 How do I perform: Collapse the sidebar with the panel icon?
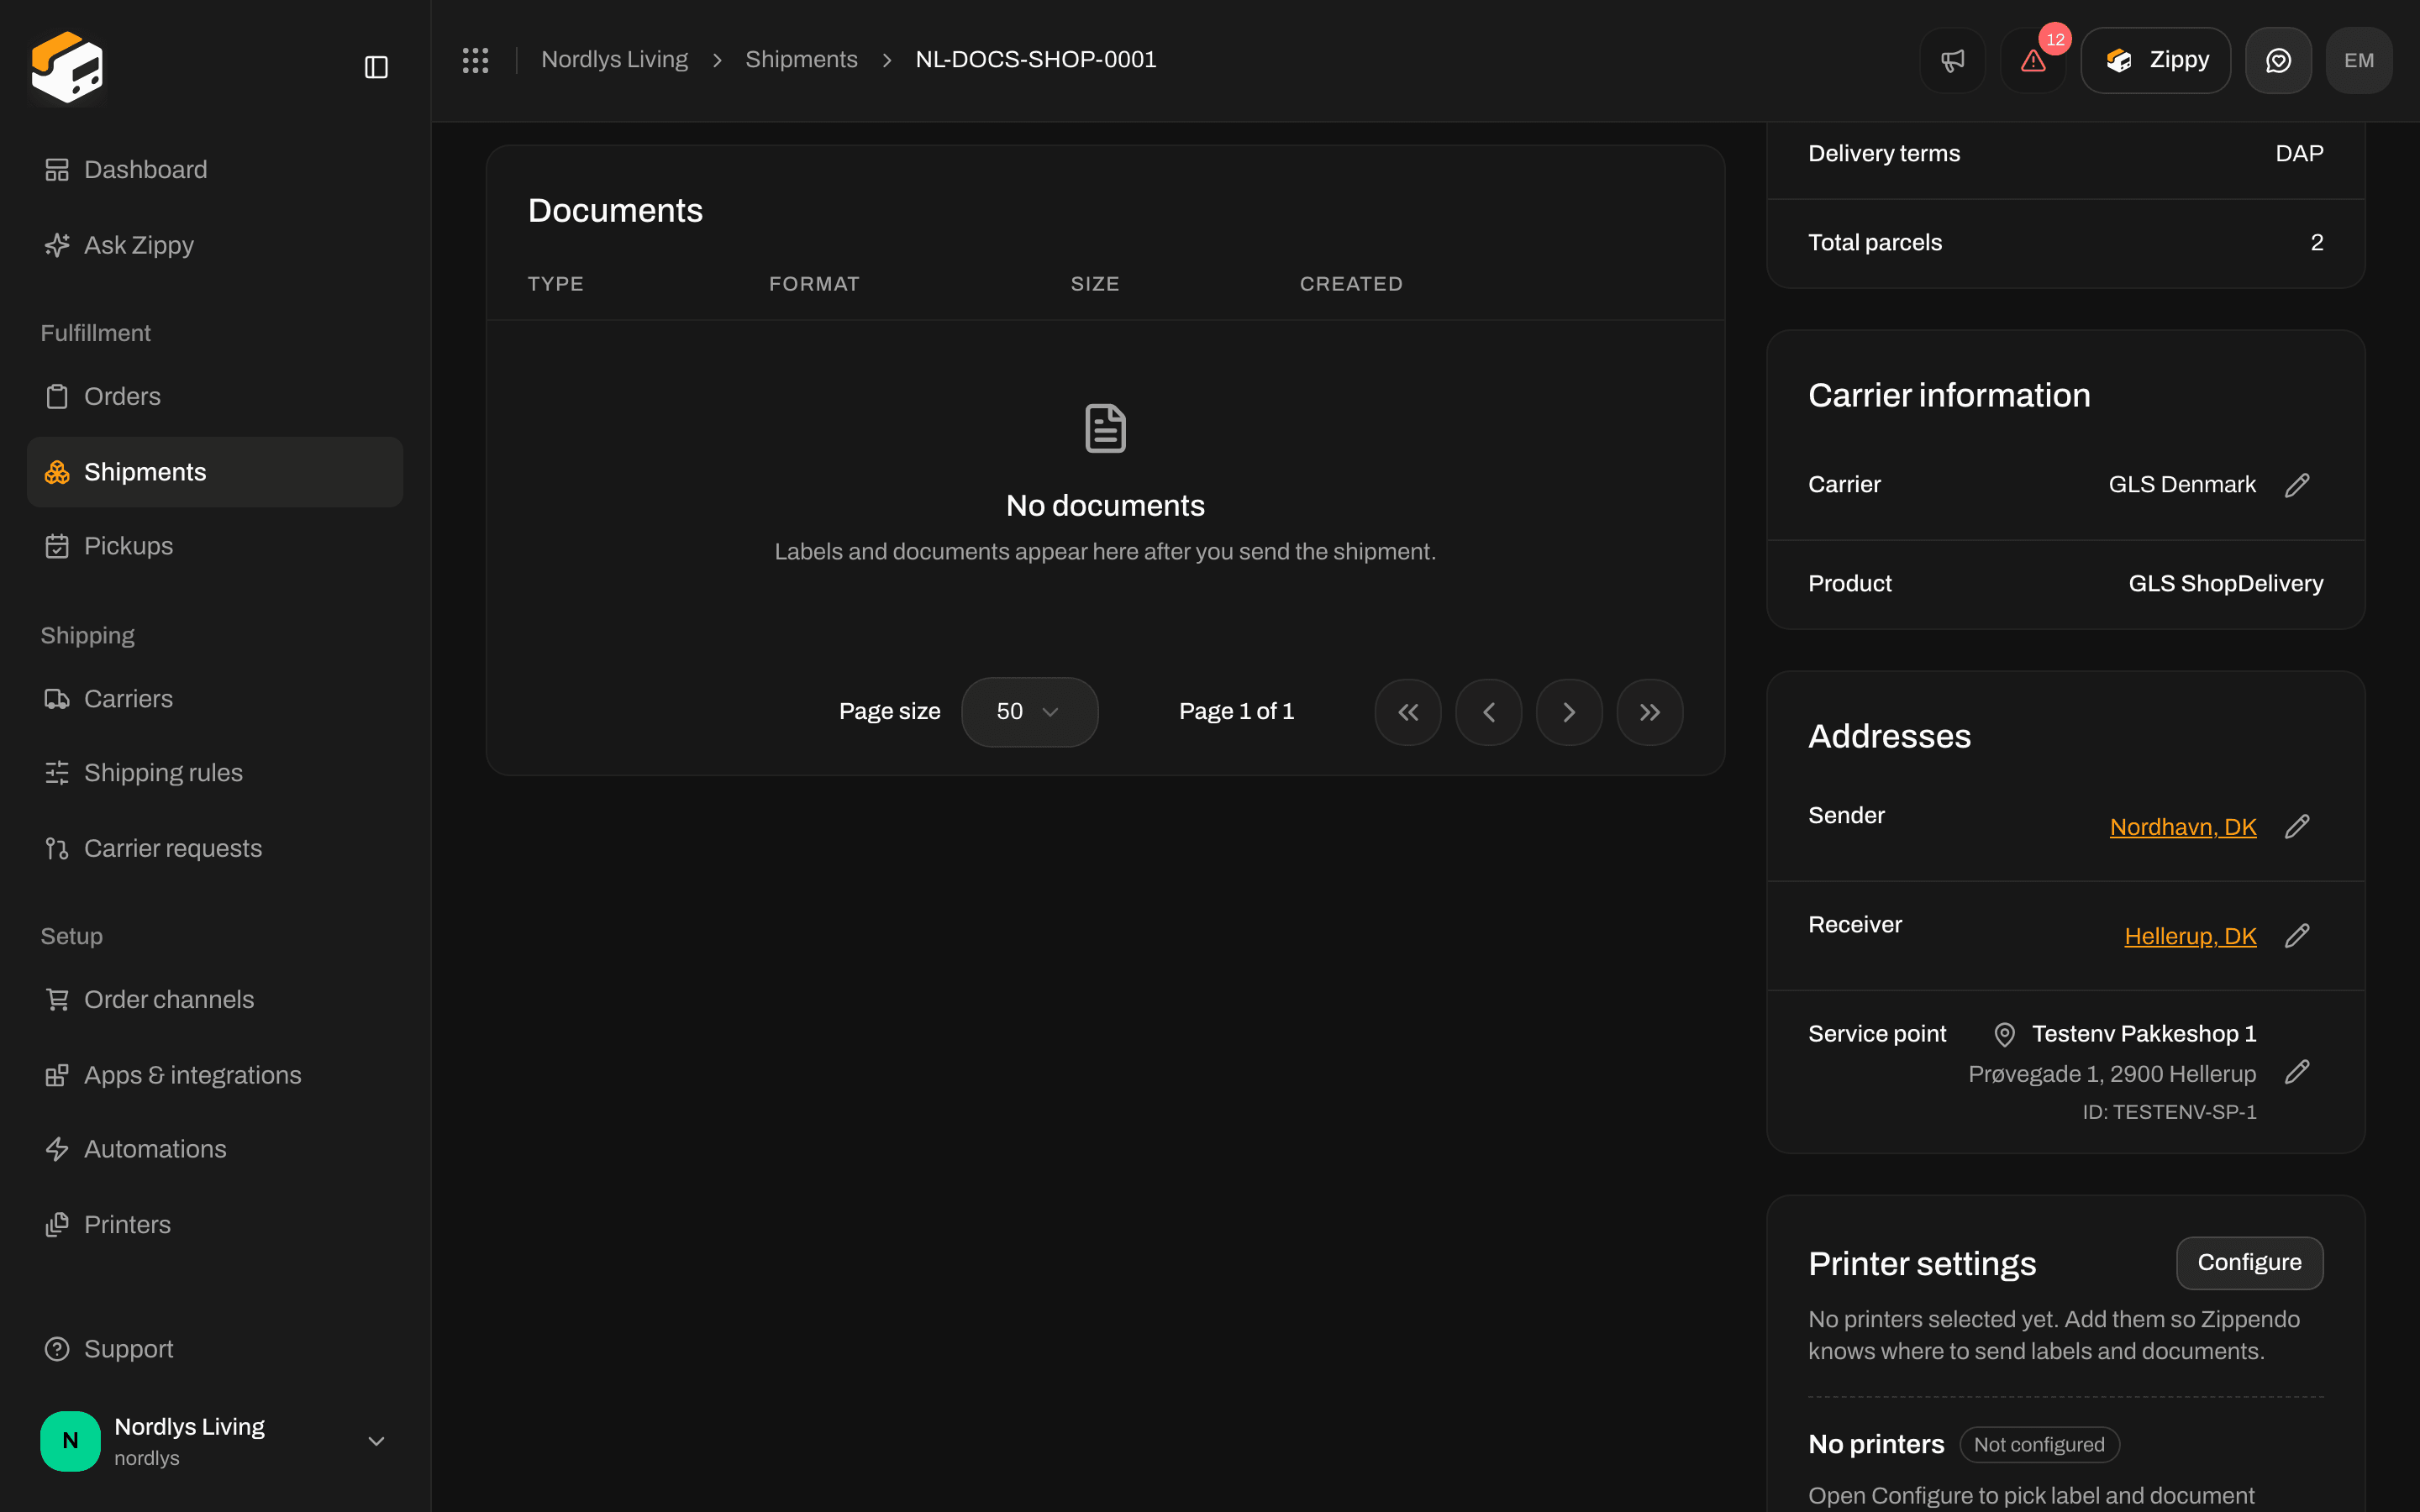(376, 67)
